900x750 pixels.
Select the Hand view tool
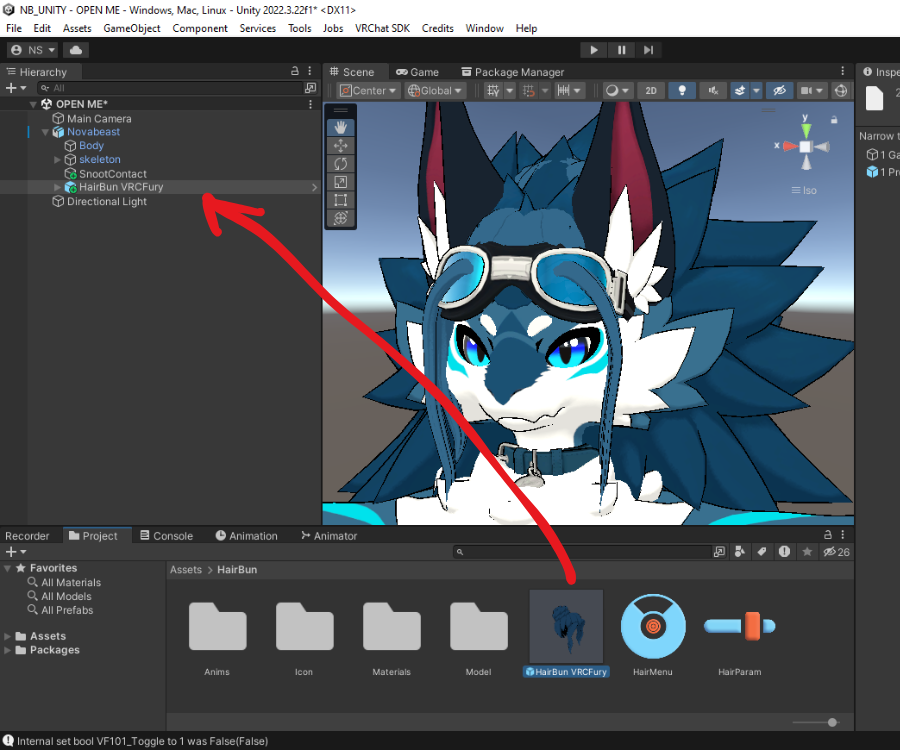[x=340, y=127]
